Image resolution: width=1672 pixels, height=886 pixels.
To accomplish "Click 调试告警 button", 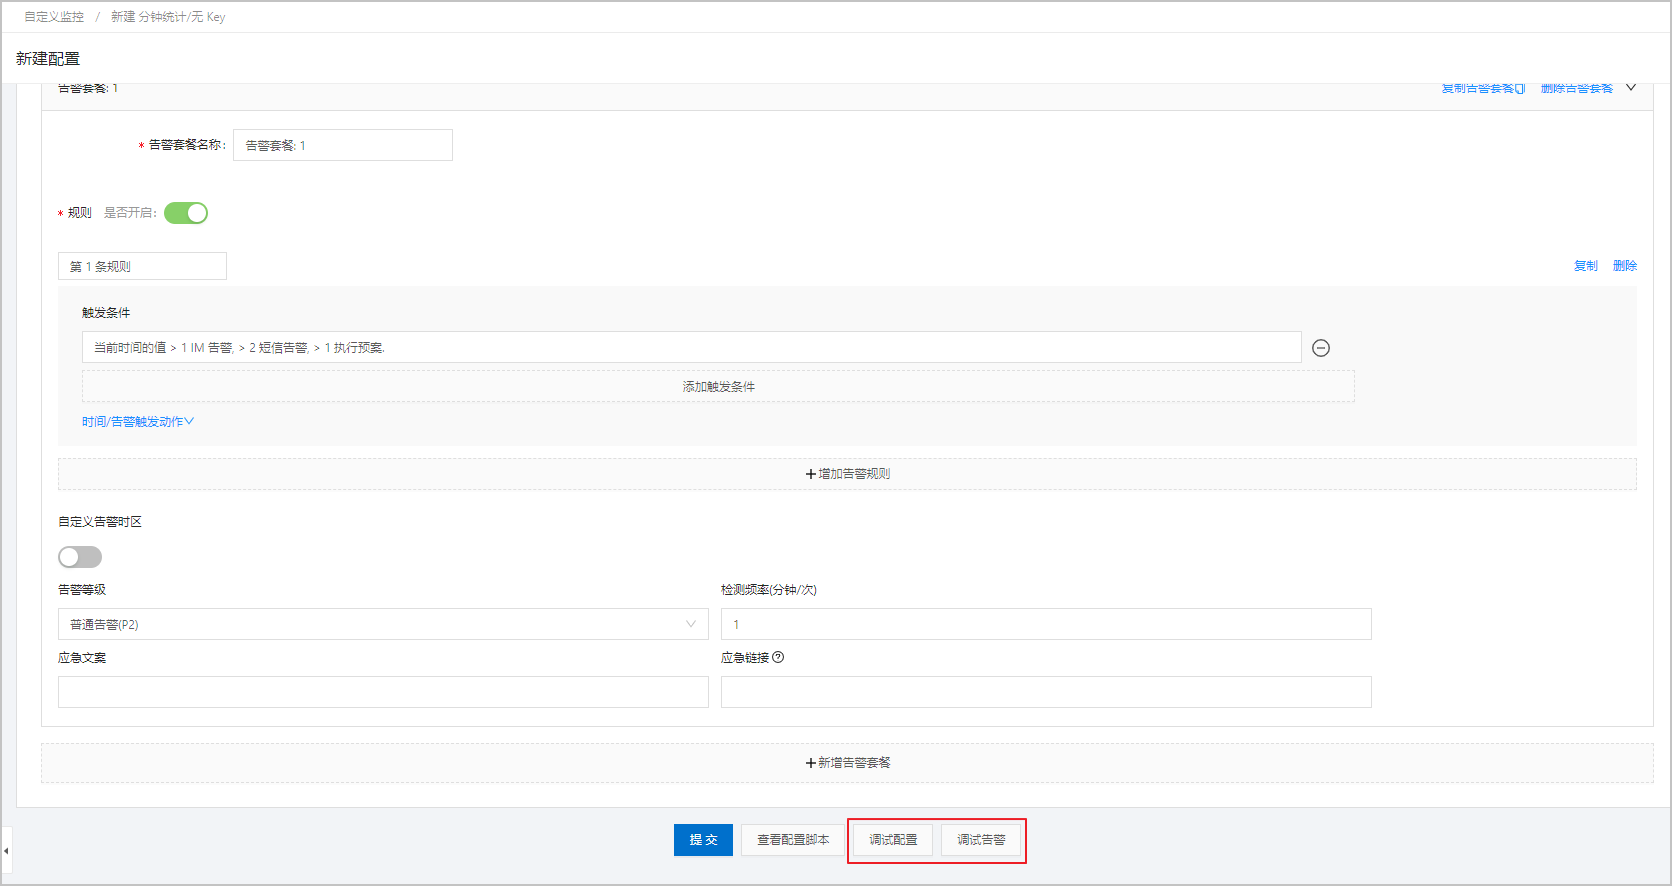I will coord(981,840).
